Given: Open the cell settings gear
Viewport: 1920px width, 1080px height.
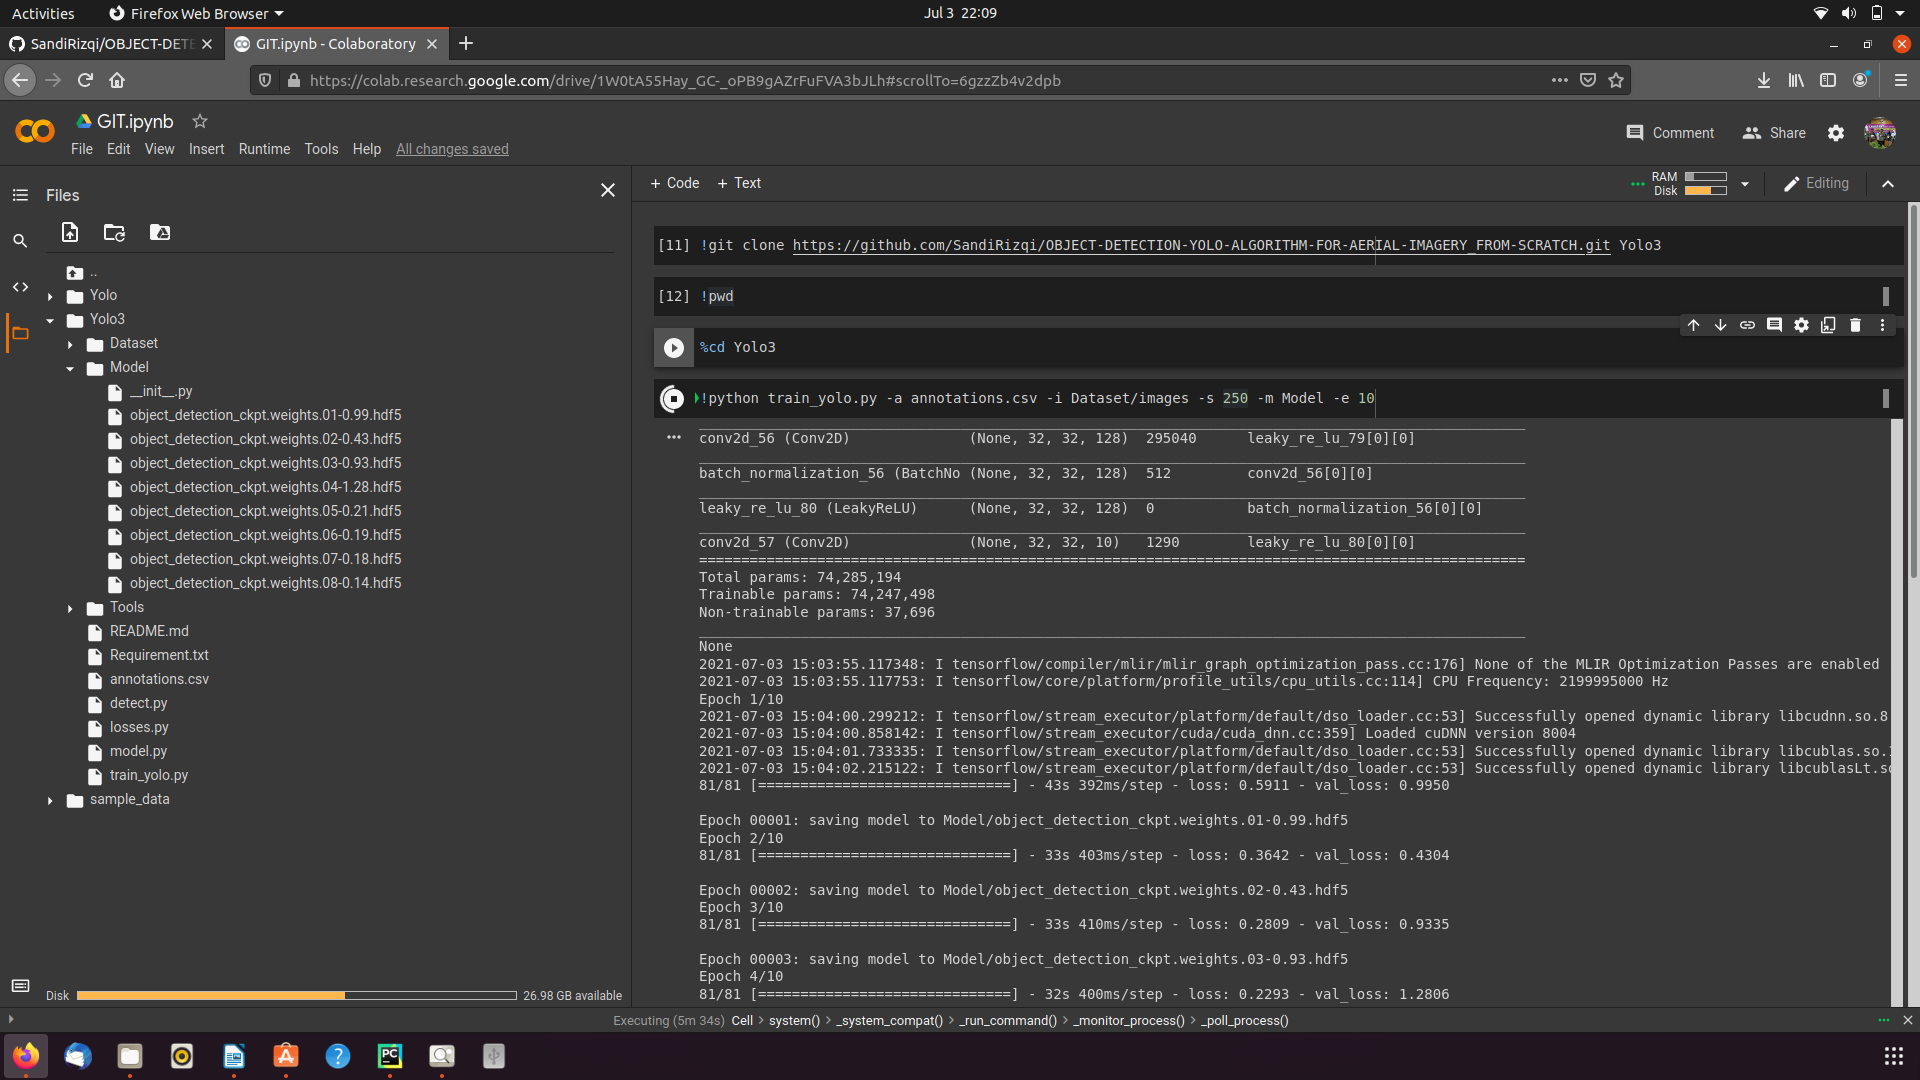Looking at the screenshot, I should [x=1802, y=325].
